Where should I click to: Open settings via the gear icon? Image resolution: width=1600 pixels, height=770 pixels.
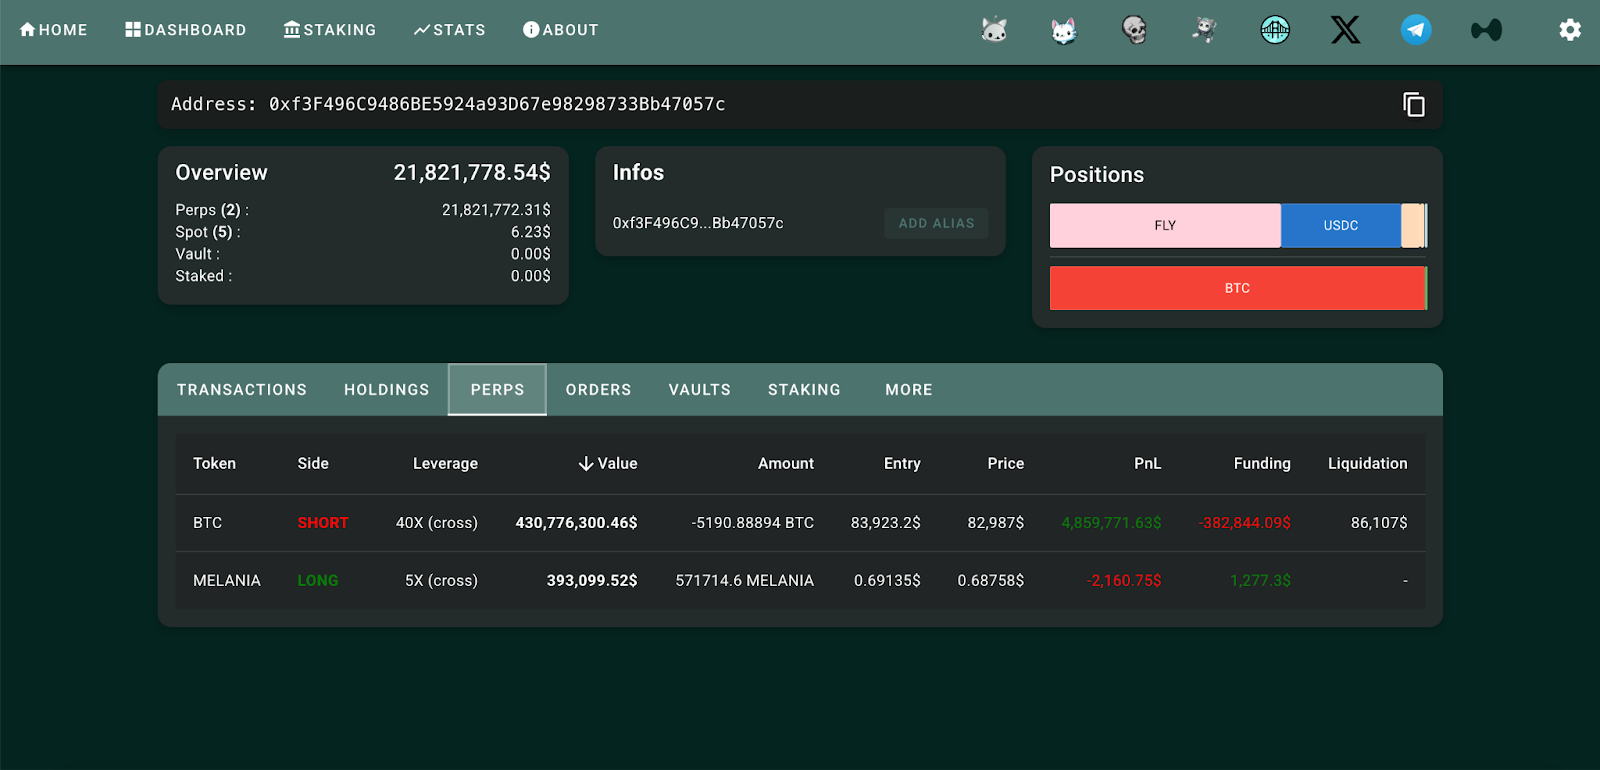coord(1570,30)
